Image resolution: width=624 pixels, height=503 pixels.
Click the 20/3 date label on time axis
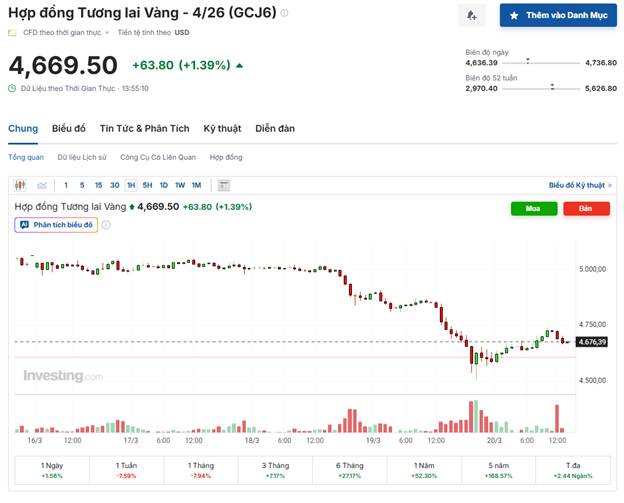coord(494,441)
